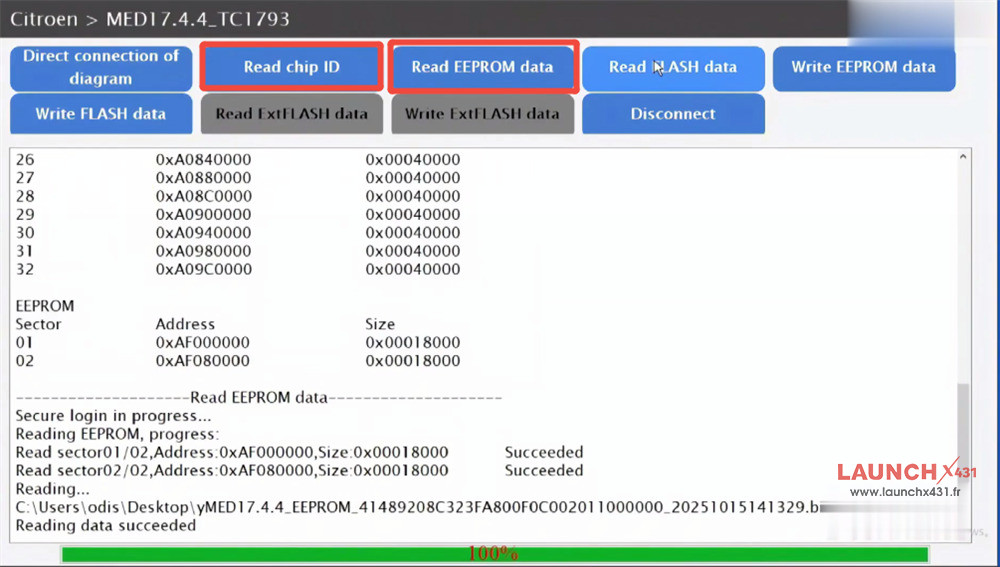Click the Read FLASH data button

(673, 68)
